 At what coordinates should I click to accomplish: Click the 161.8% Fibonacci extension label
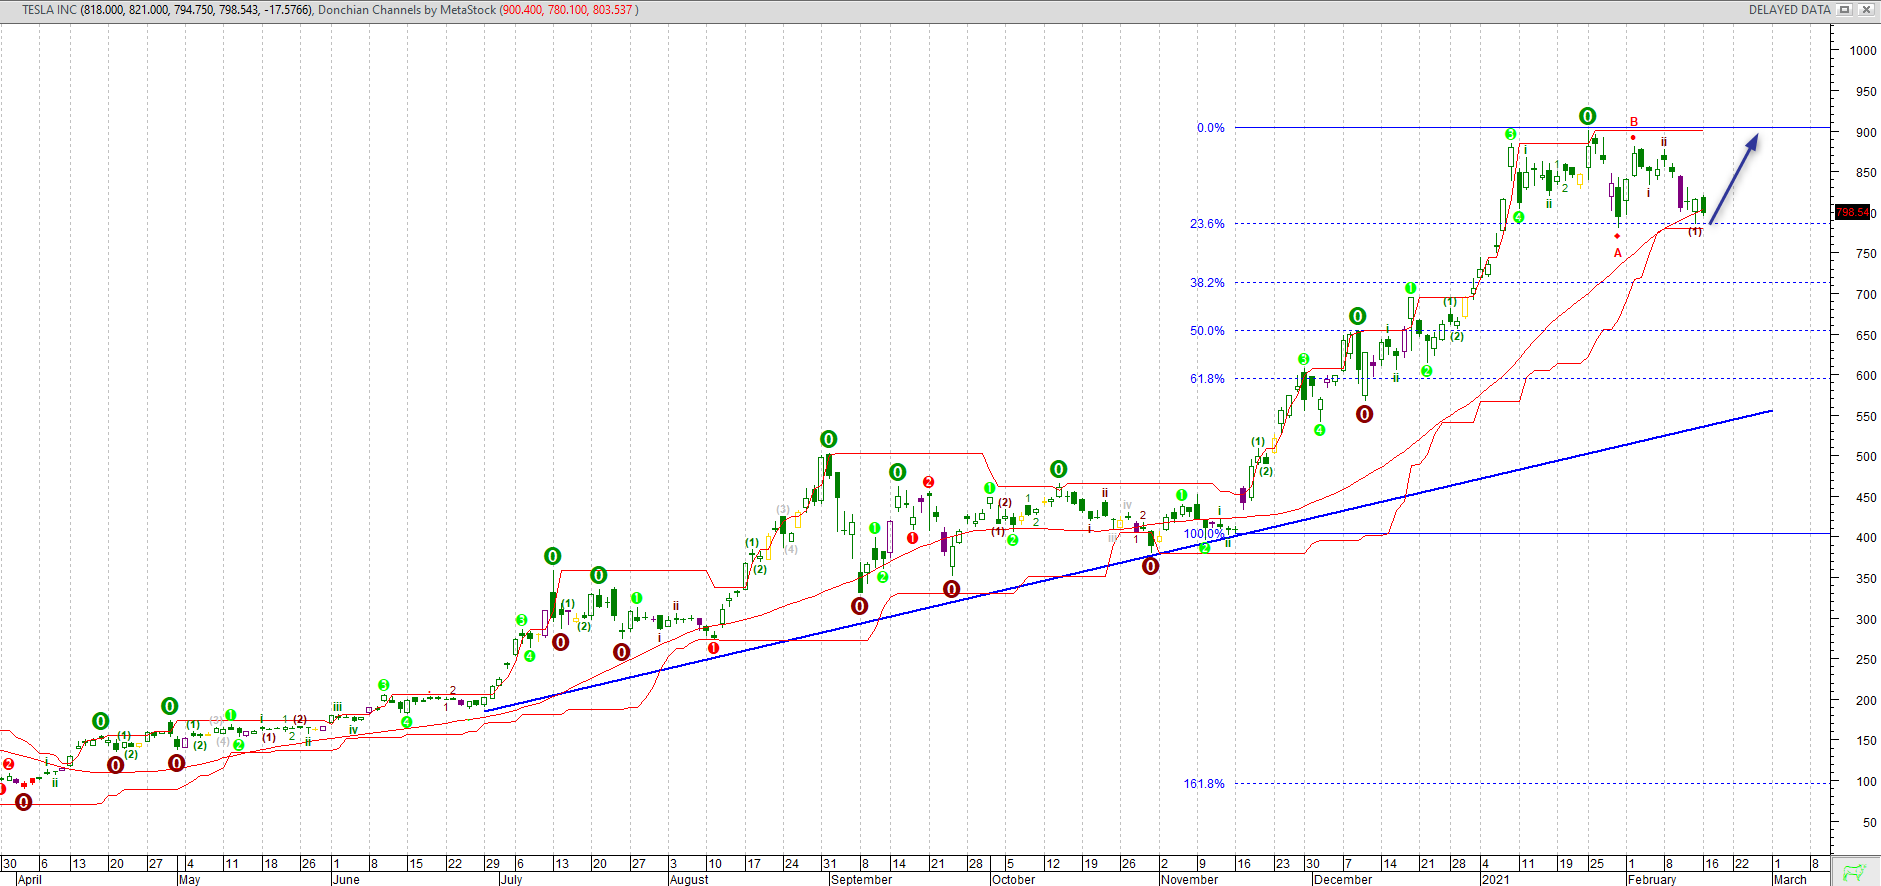coord(1204,784)
